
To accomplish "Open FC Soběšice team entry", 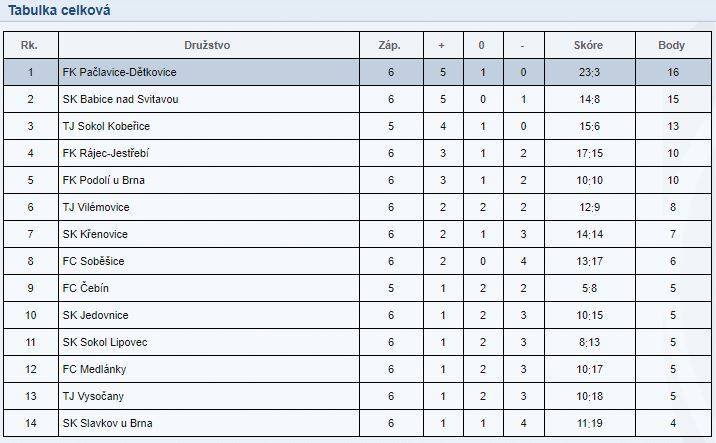I will 93,261.
